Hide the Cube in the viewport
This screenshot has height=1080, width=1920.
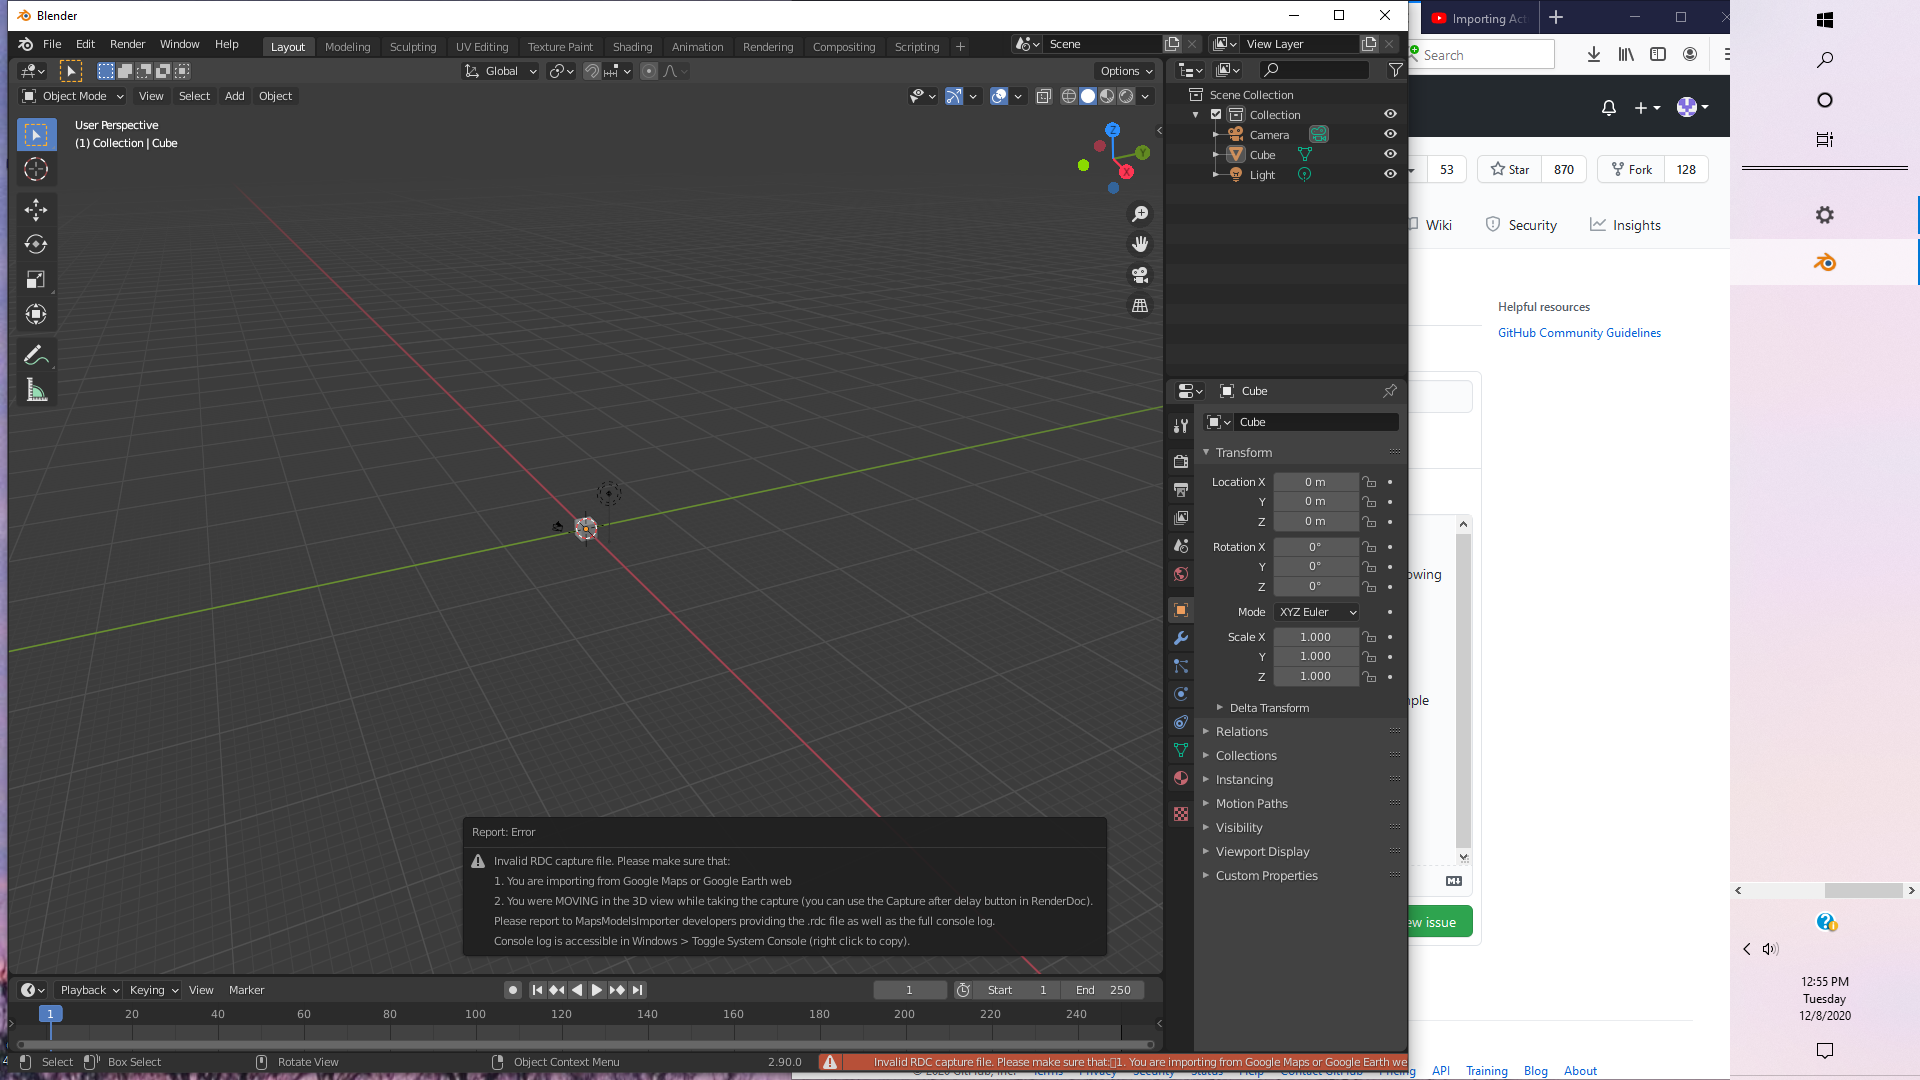(x=1390, y=154)
